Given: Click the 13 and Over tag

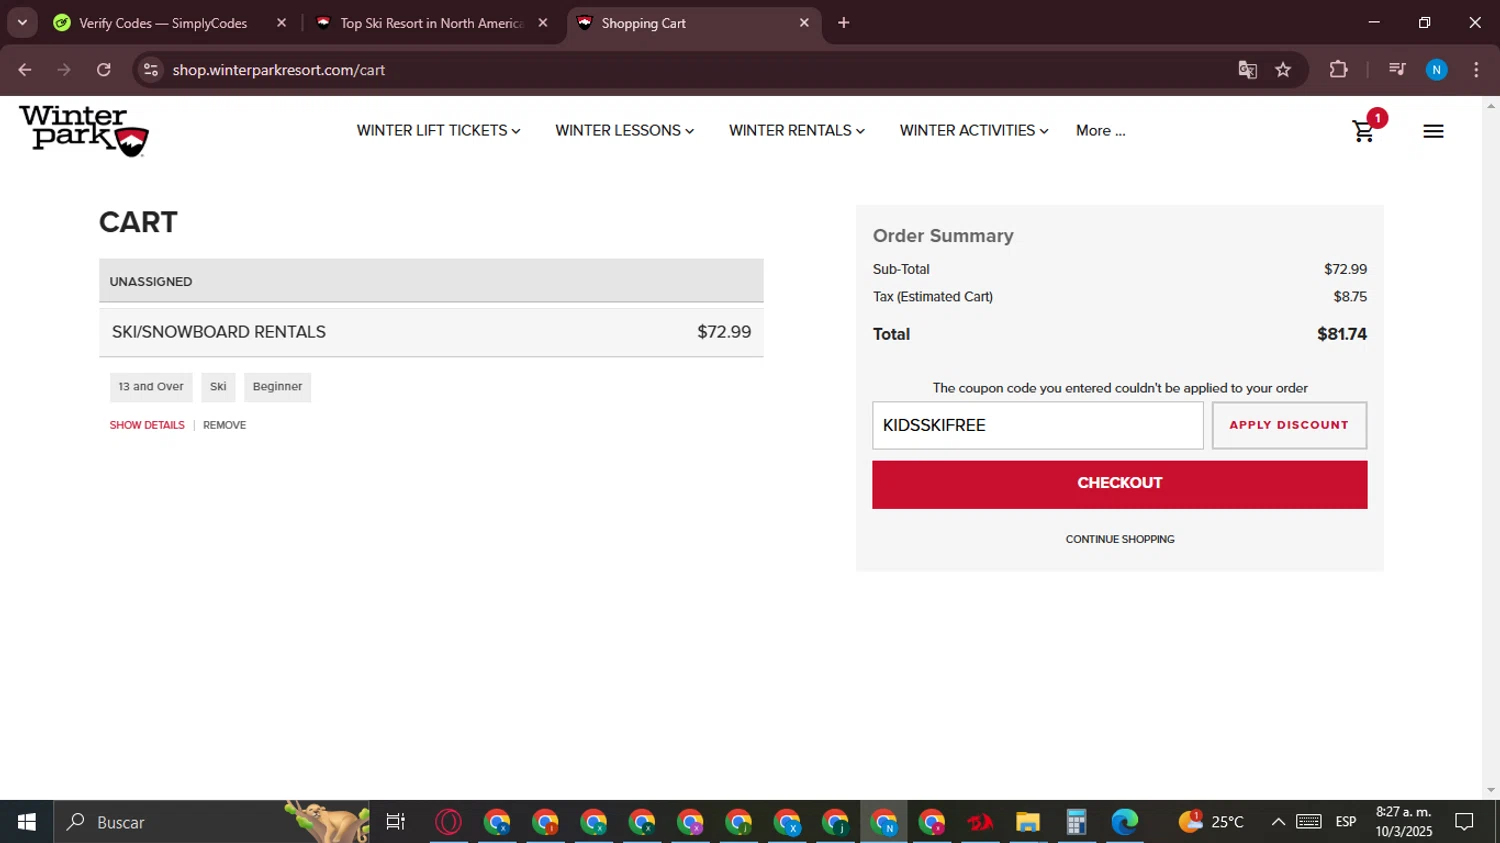Looking at the screenshot, I should tap(151, 387).
